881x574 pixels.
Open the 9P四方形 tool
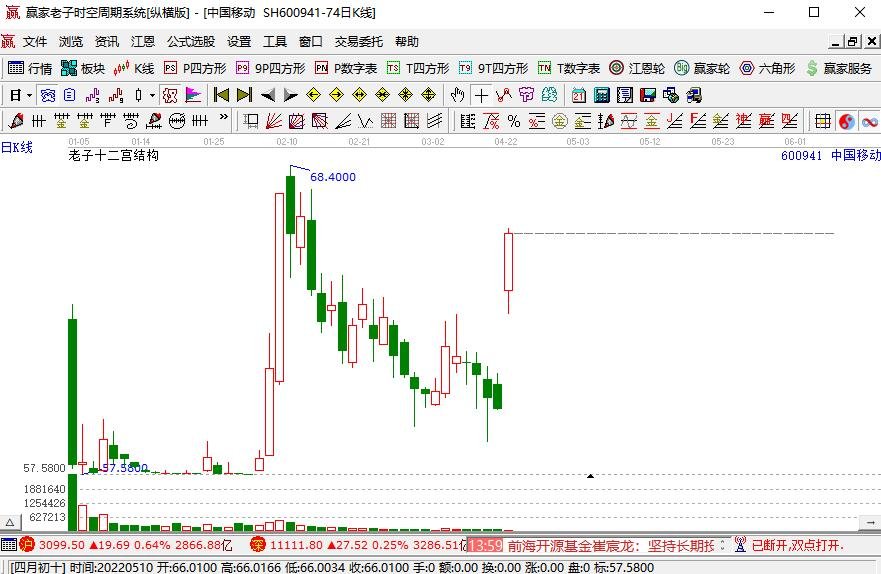(270, 69)
